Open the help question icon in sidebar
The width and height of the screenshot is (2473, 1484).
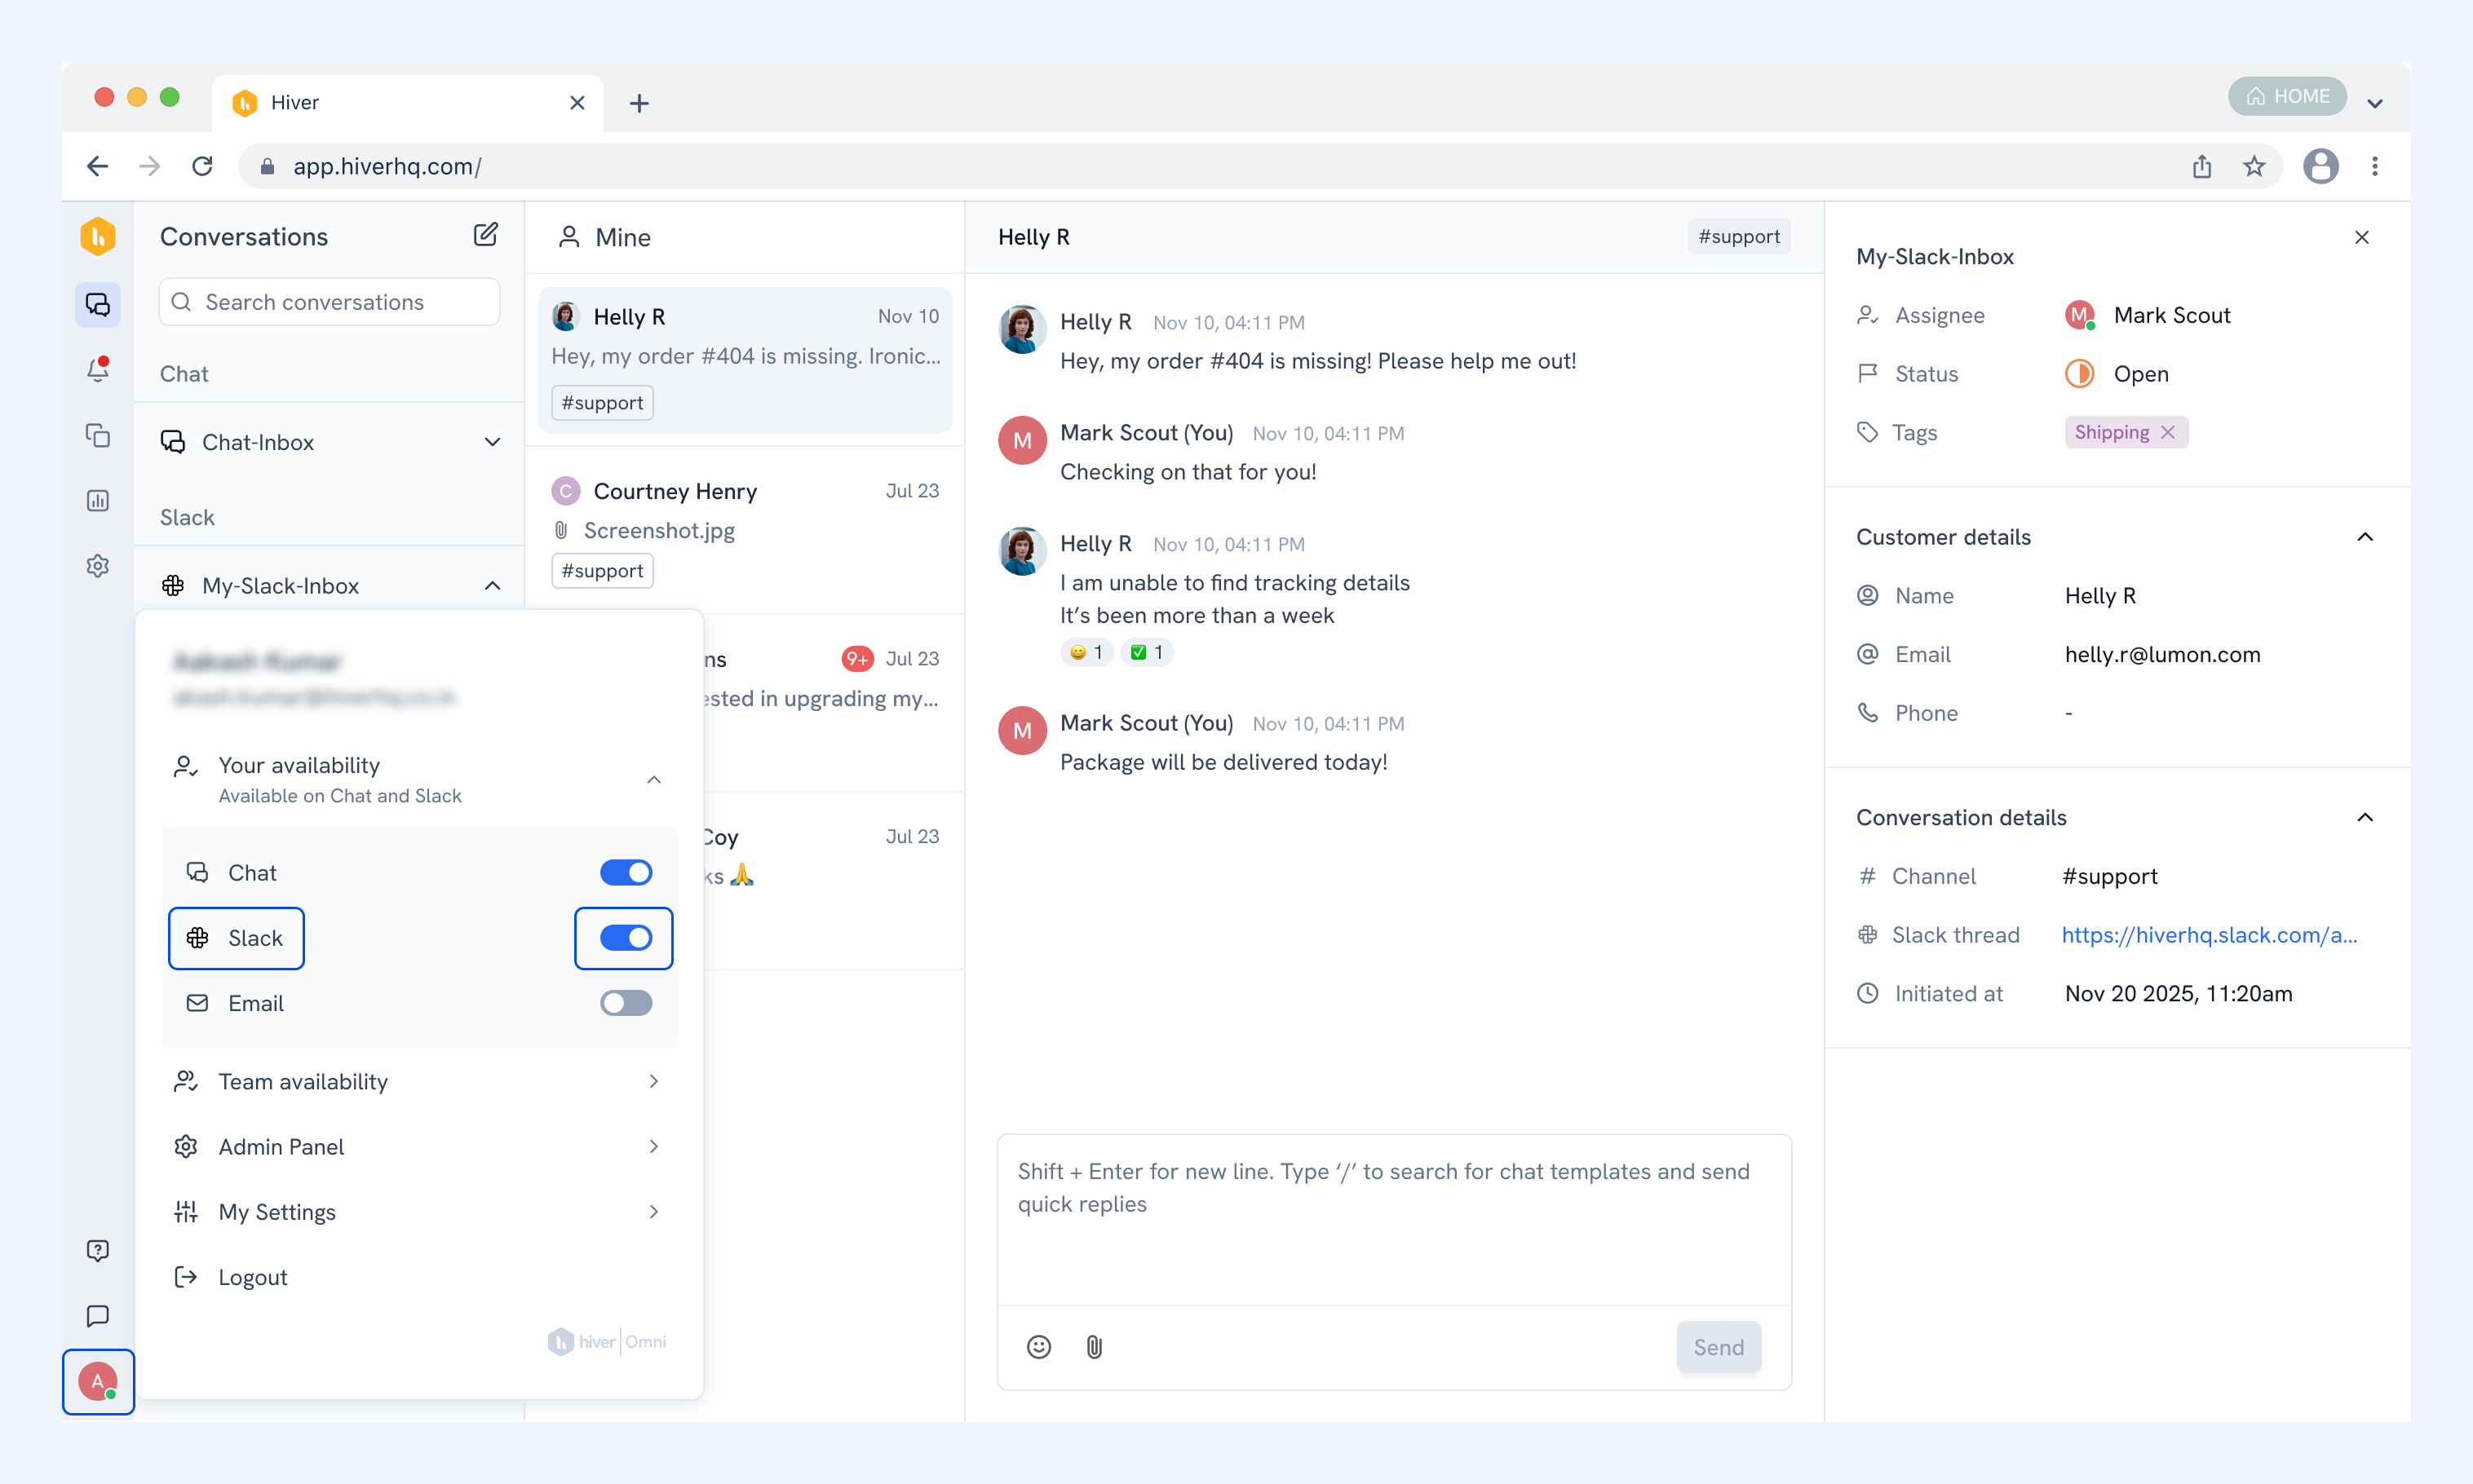(97, 1250)
